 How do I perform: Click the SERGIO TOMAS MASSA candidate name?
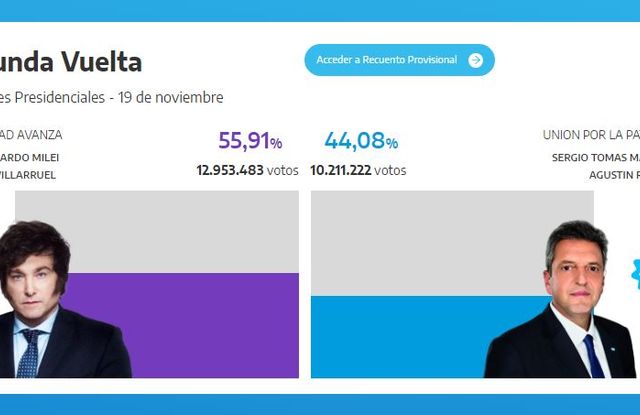[x=595, y=158]
